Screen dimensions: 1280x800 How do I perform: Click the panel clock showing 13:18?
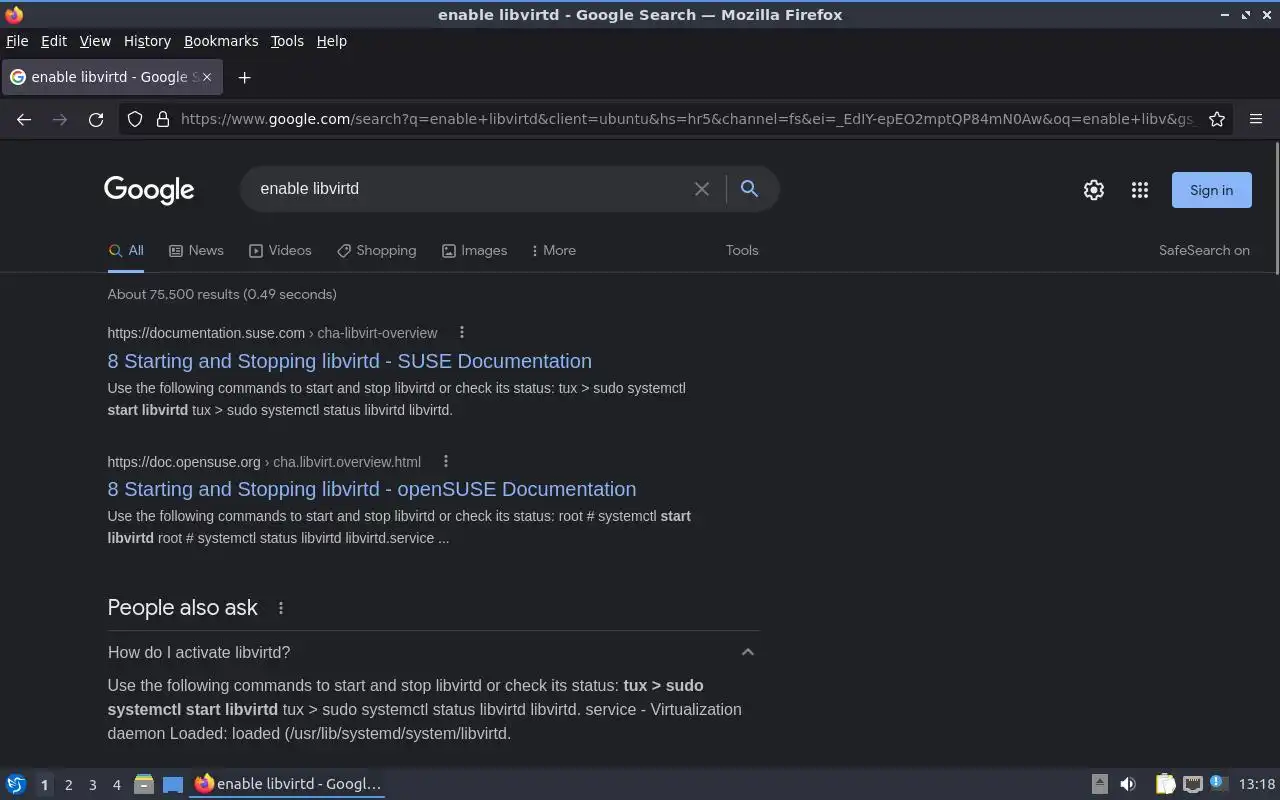[1257, 784]
